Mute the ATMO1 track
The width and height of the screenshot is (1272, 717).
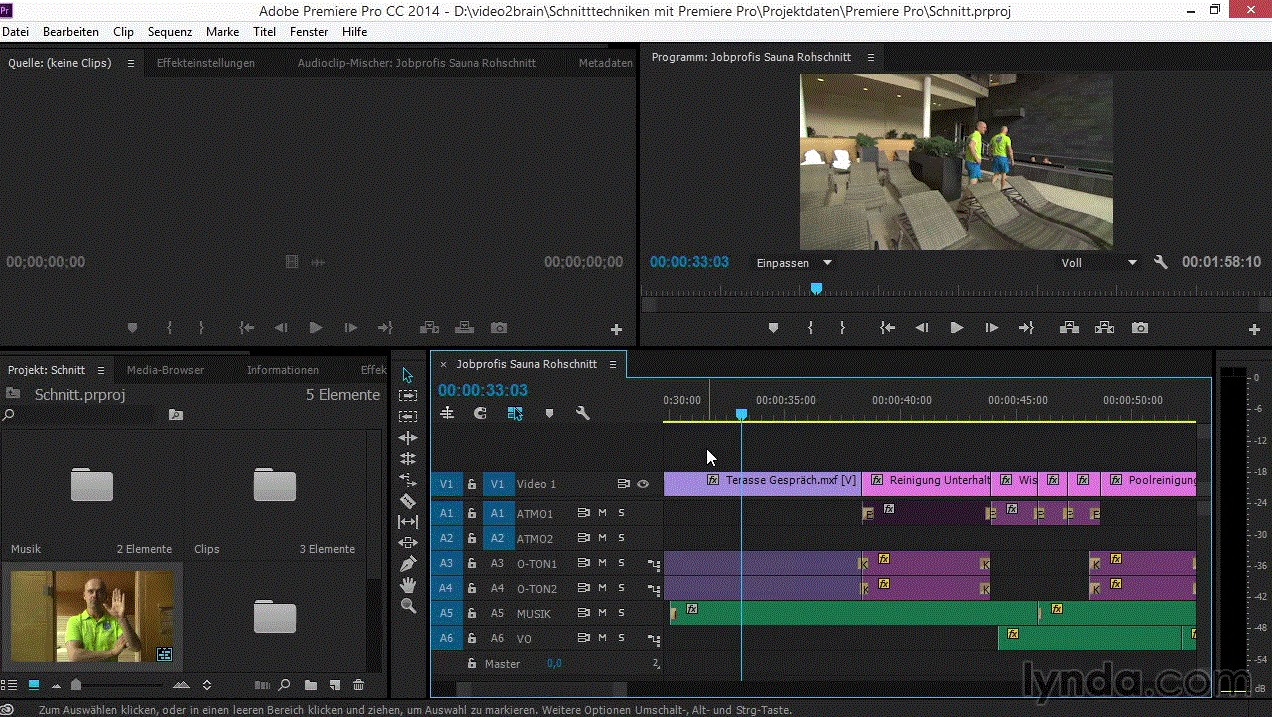coord(602,513)
